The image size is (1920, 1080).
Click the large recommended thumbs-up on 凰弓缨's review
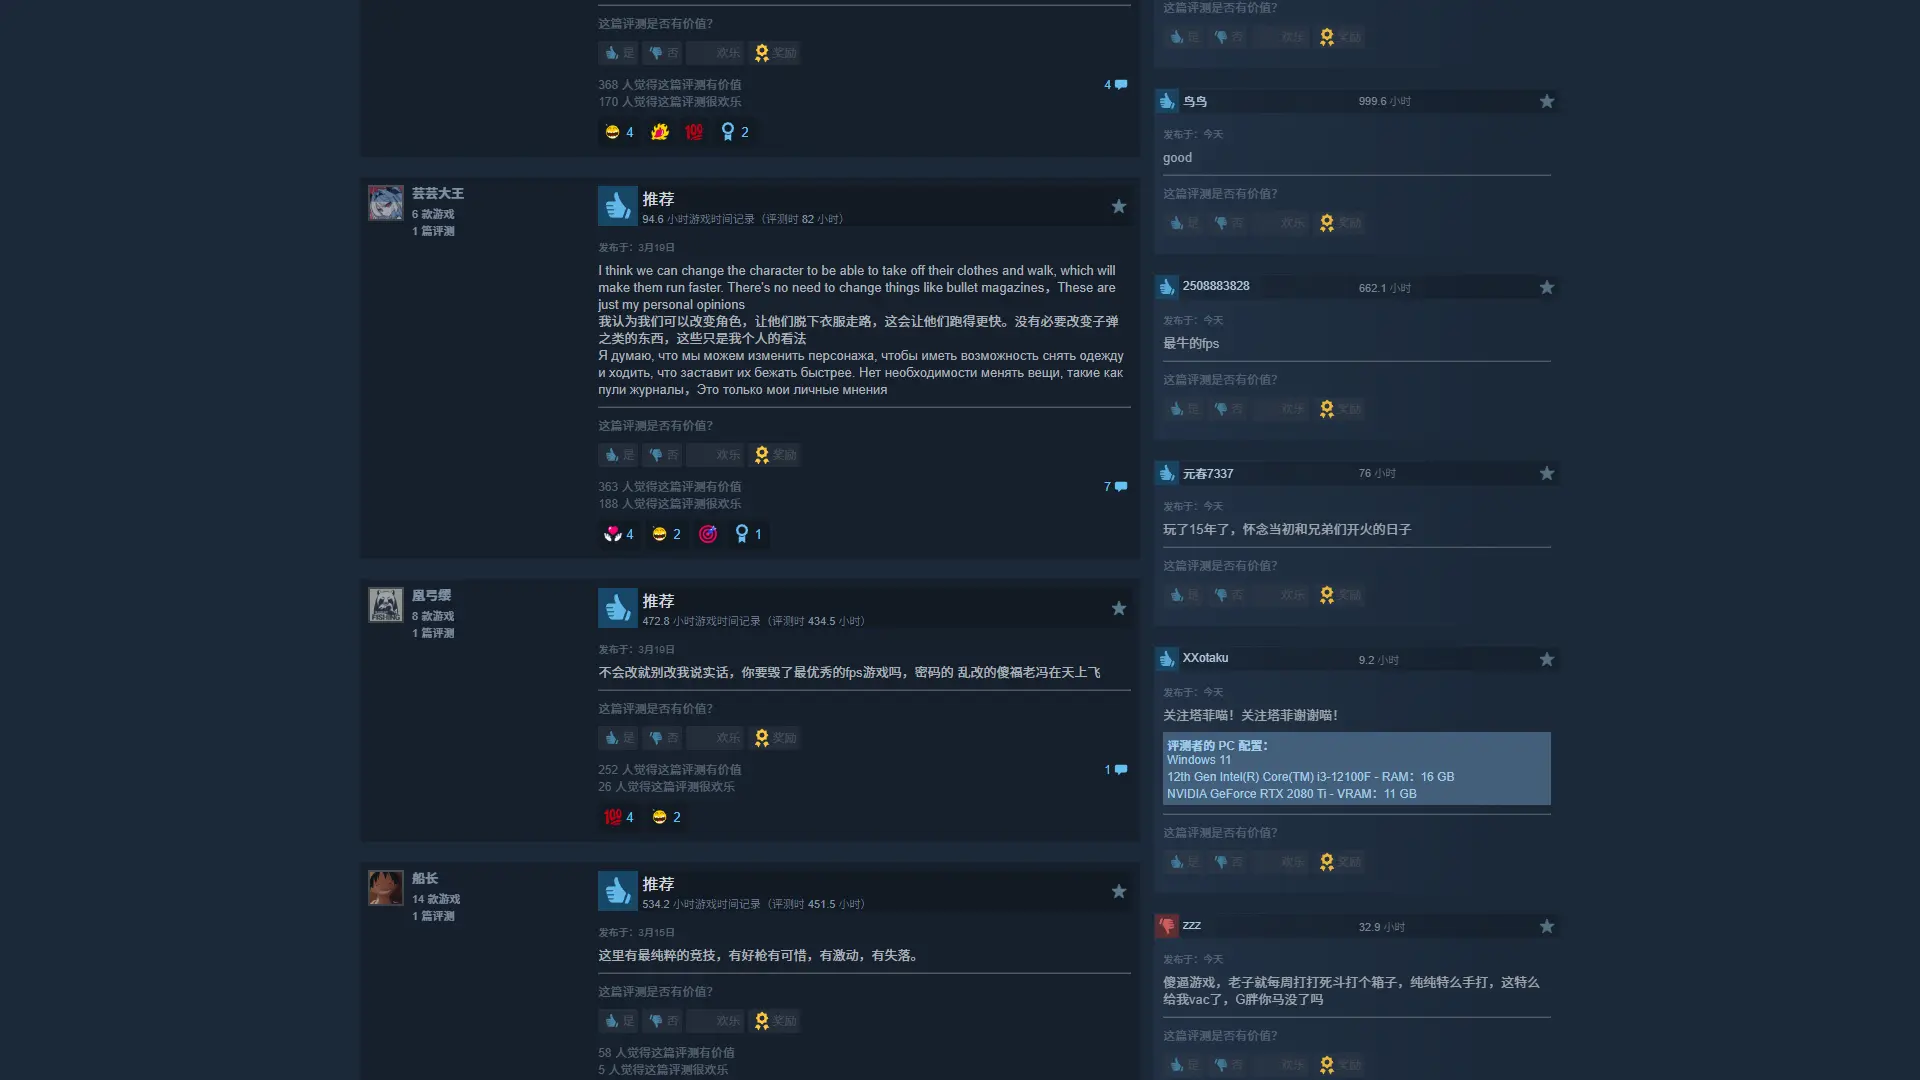[x=618, y=608]
